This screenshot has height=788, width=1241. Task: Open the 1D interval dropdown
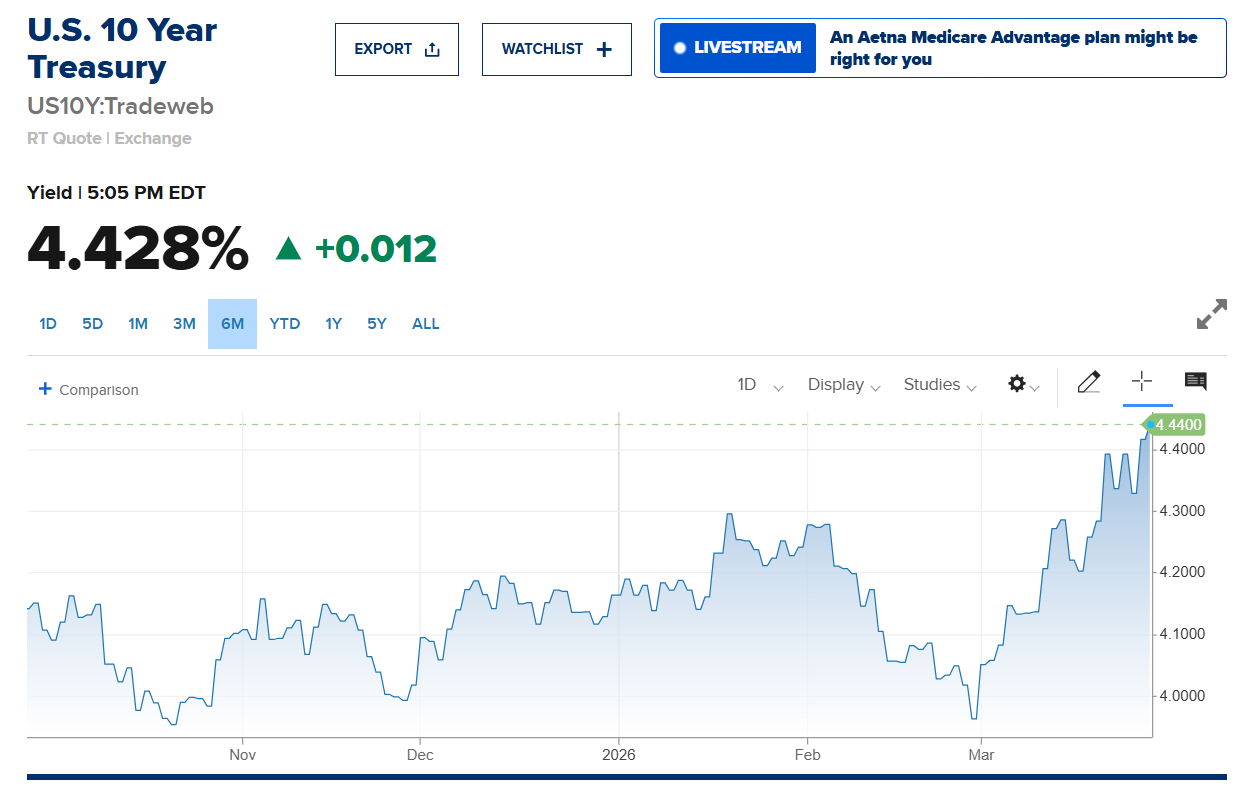tap(760, 385)
